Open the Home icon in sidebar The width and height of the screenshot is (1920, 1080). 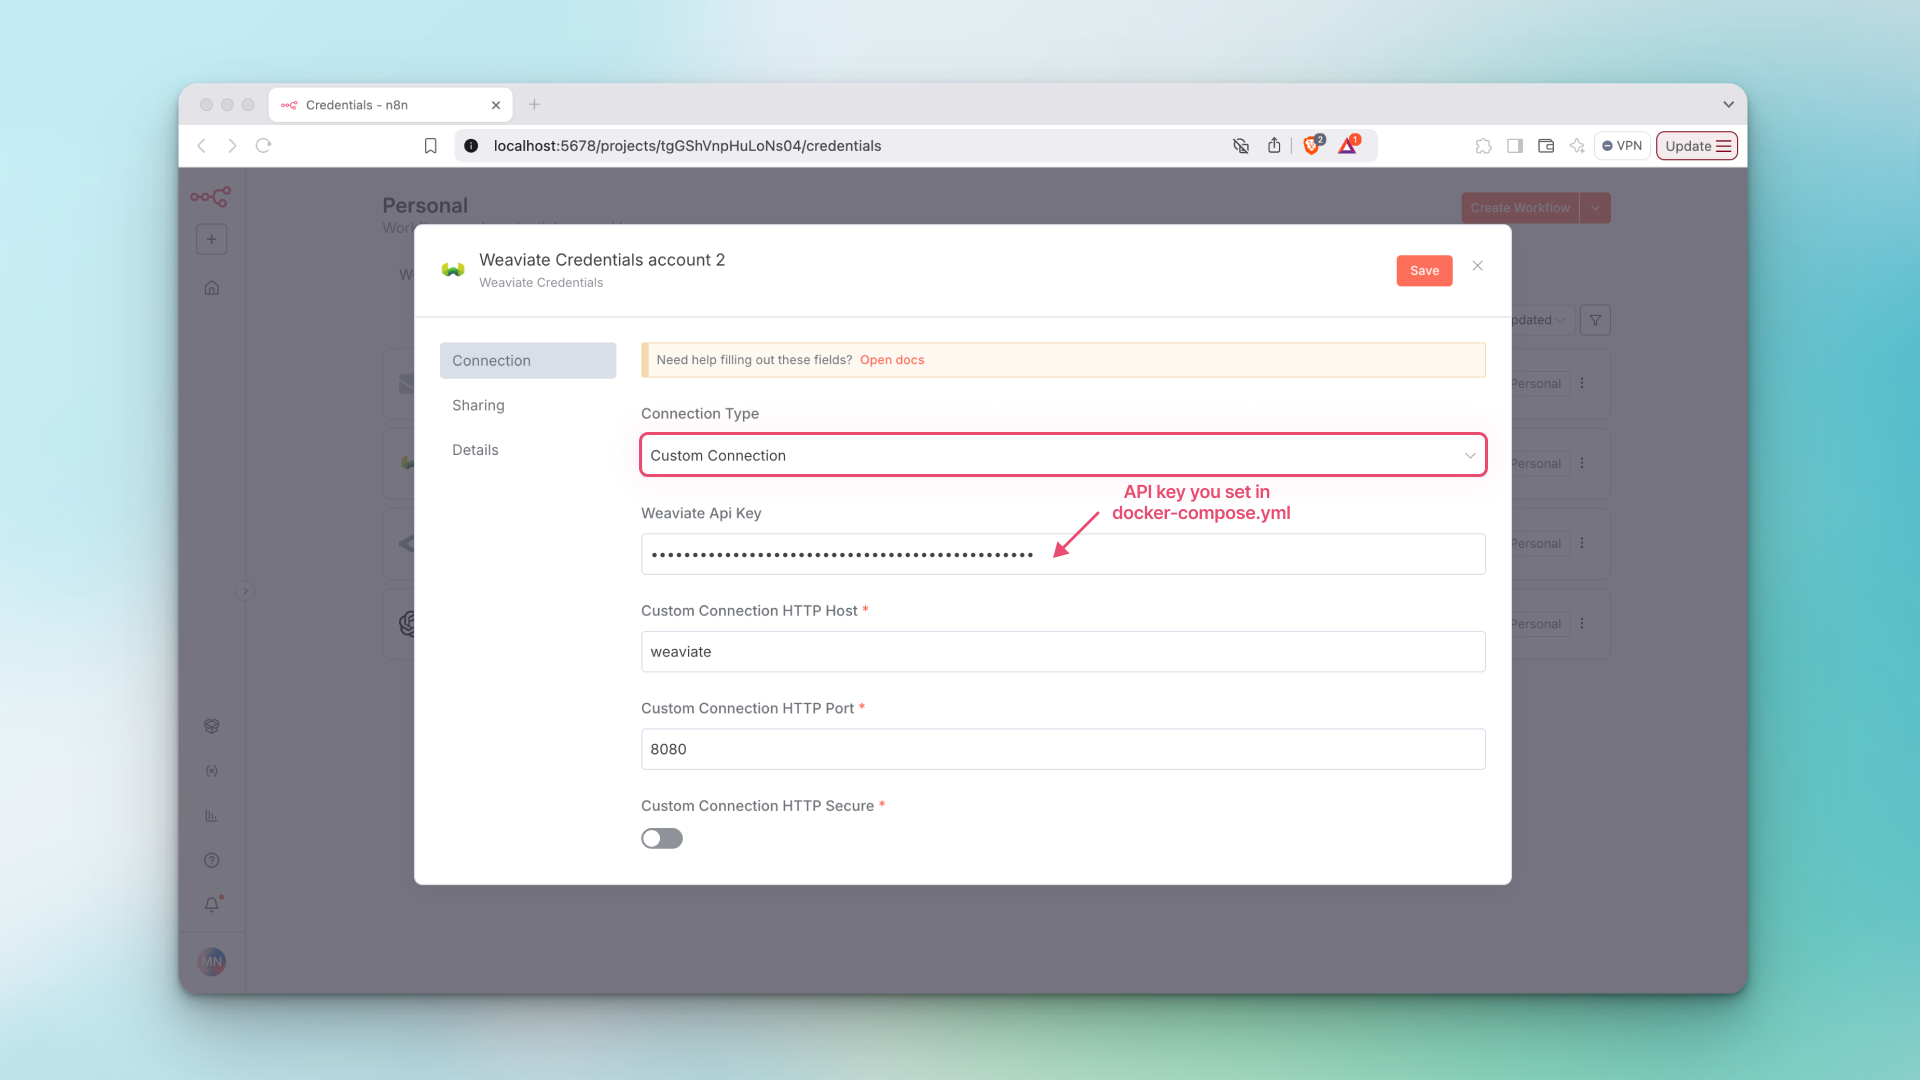pyautogui.click(x=211, y=288)
